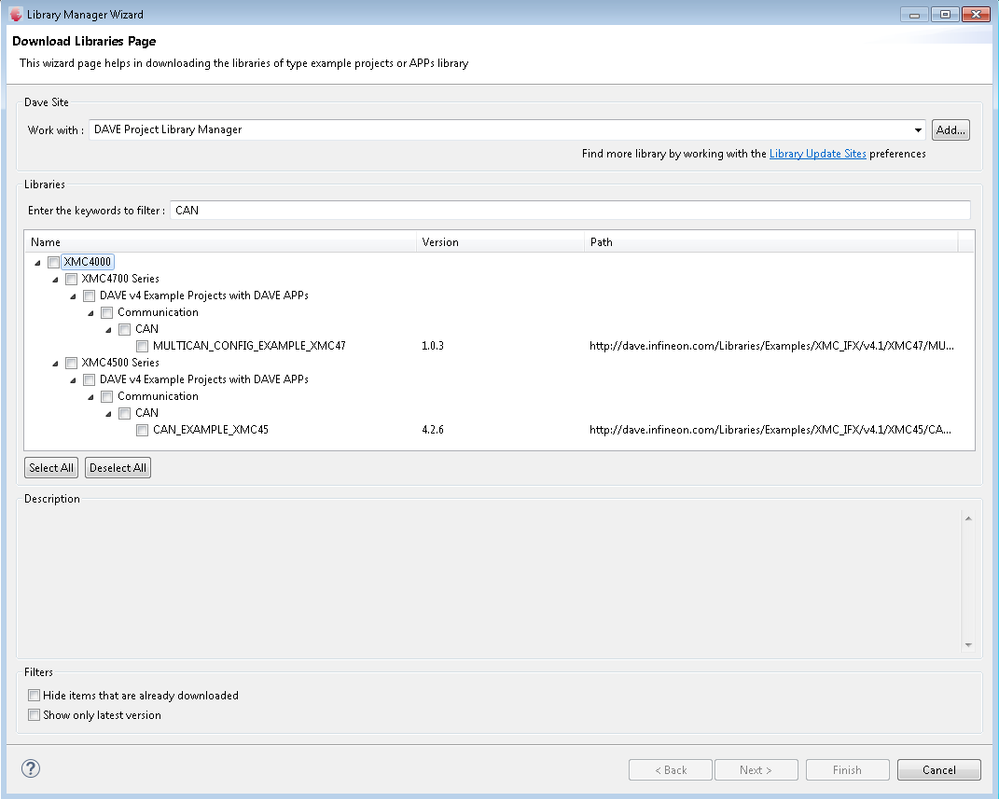Check the MULTICAN_CONFIG_EXAMPLE_XMC47 checkbox
This screenshot has height=799, width=999.
[142, 346]
